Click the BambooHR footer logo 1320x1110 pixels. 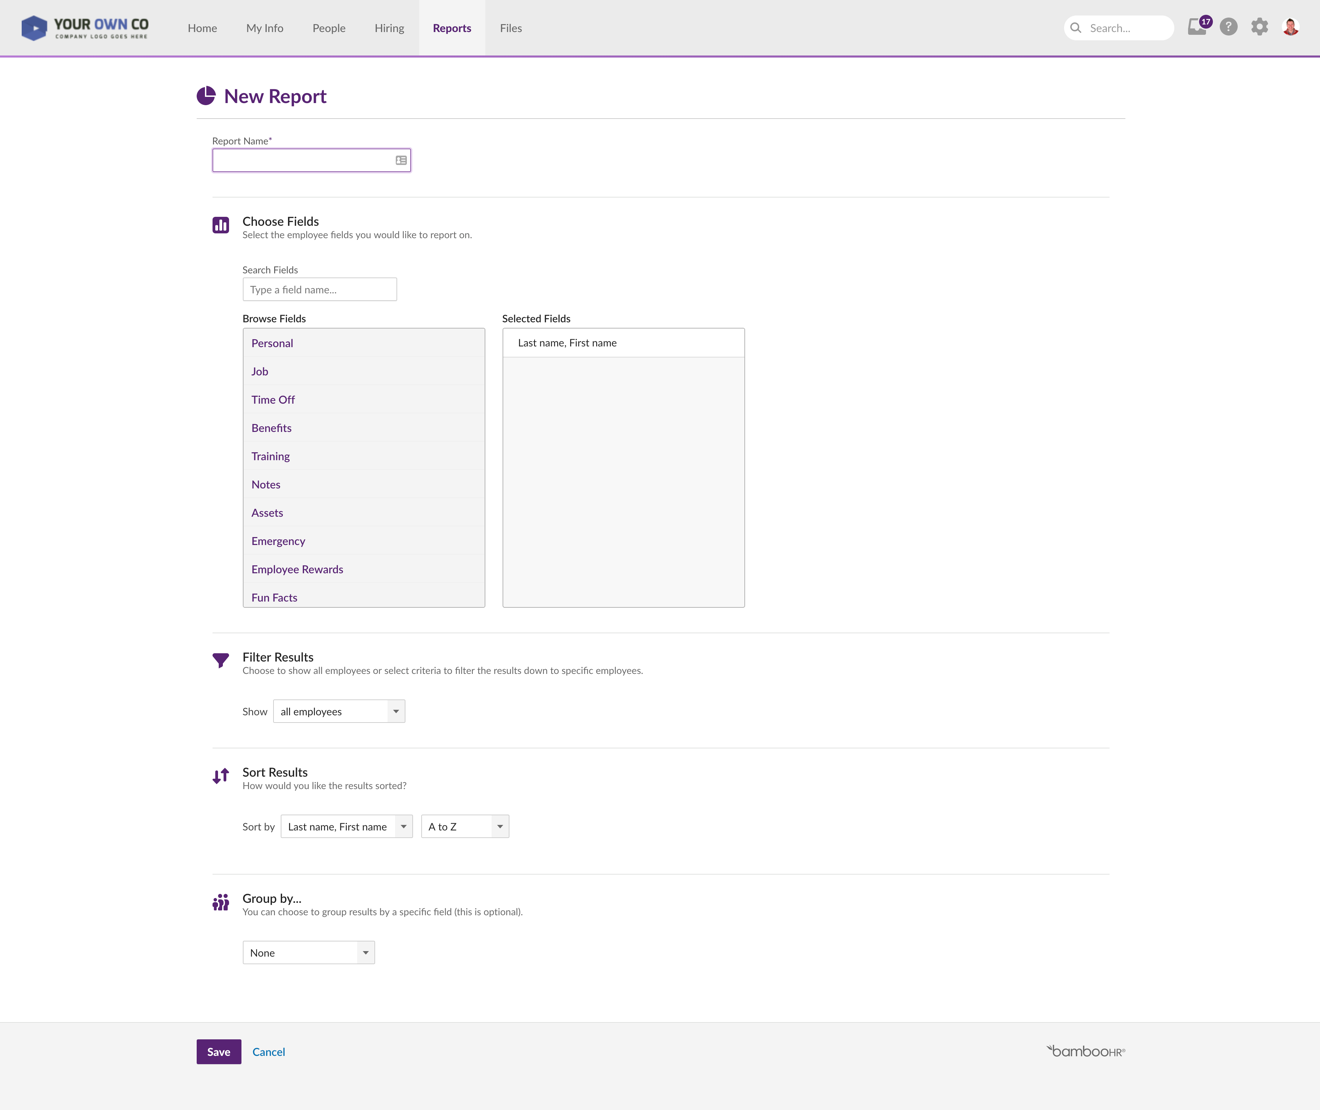point(1086,1051)
